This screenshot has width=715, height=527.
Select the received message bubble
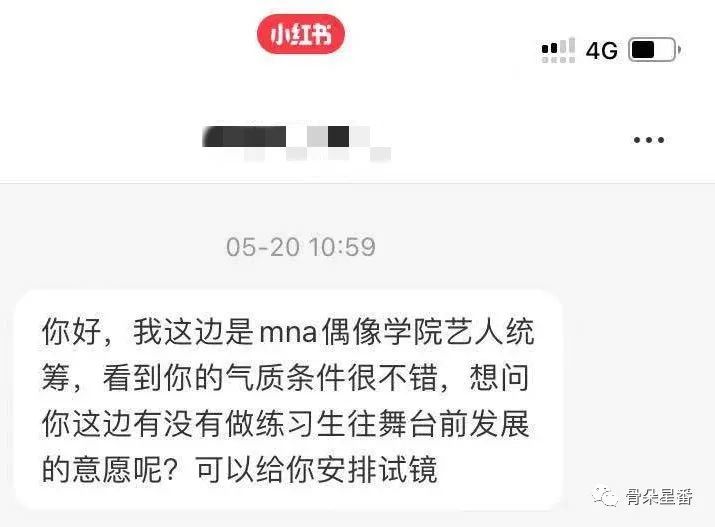288,399
